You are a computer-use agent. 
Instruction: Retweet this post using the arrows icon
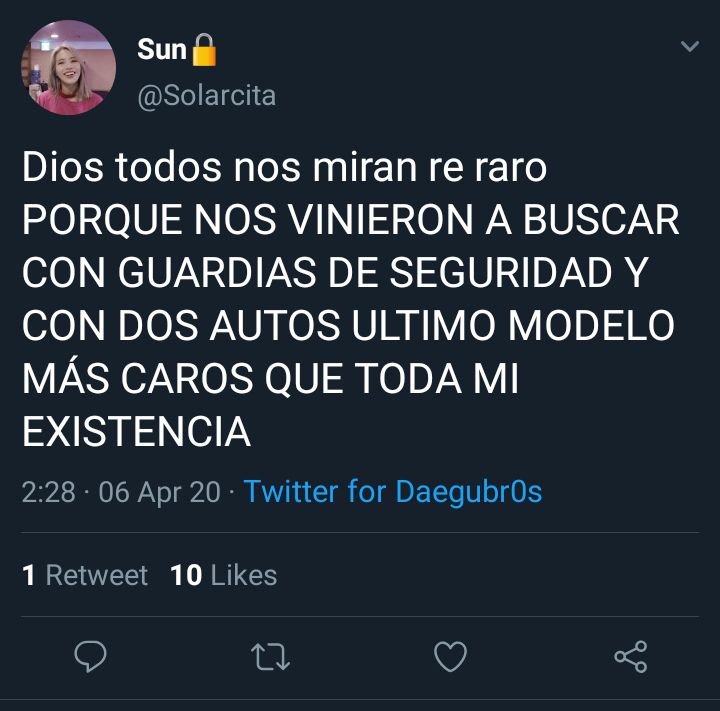pos(270,657)
